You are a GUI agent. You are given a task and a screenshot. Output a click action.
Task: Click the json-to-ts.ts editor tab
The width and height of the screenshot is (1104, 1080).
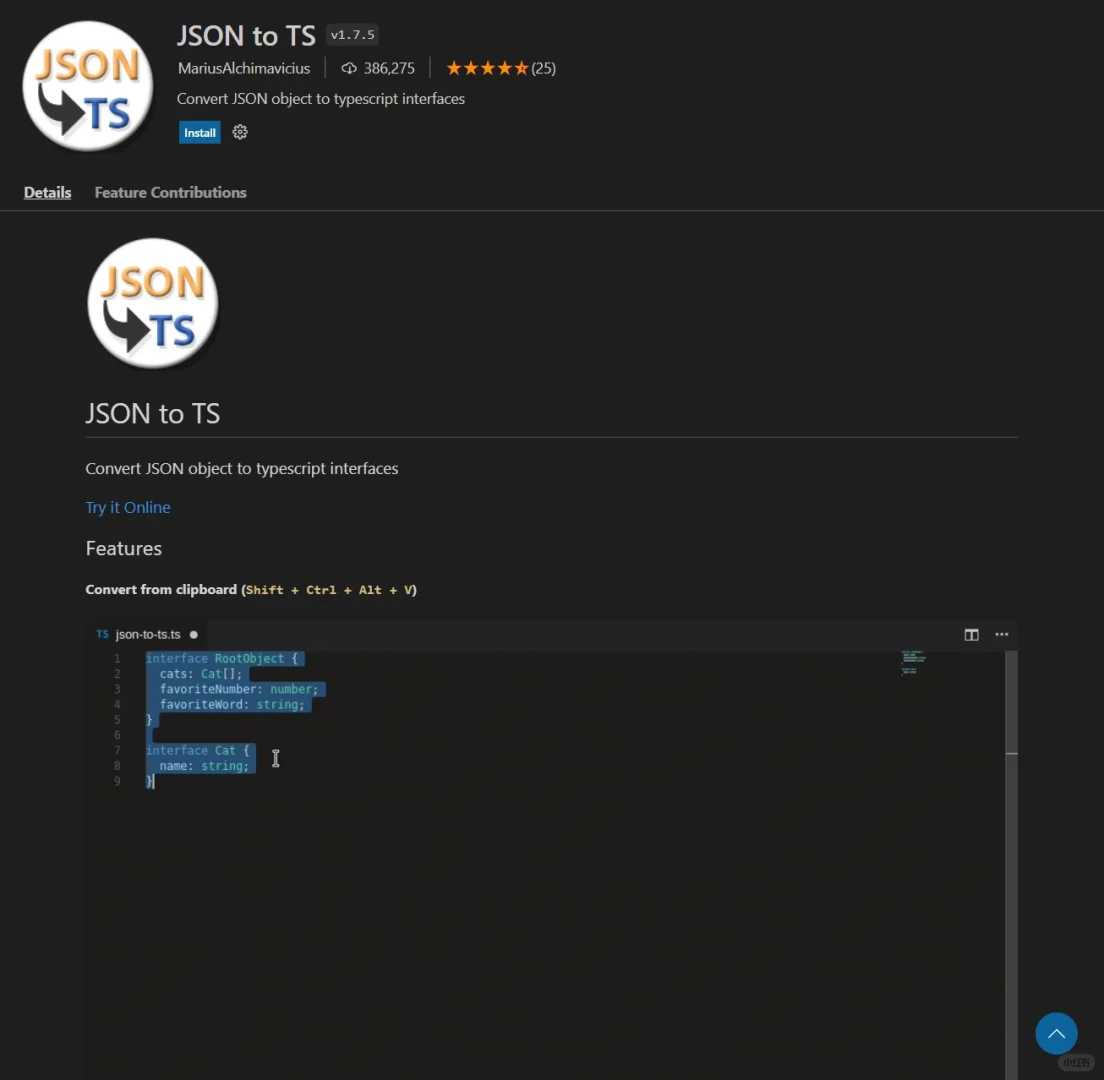click(x=146, y=634)
